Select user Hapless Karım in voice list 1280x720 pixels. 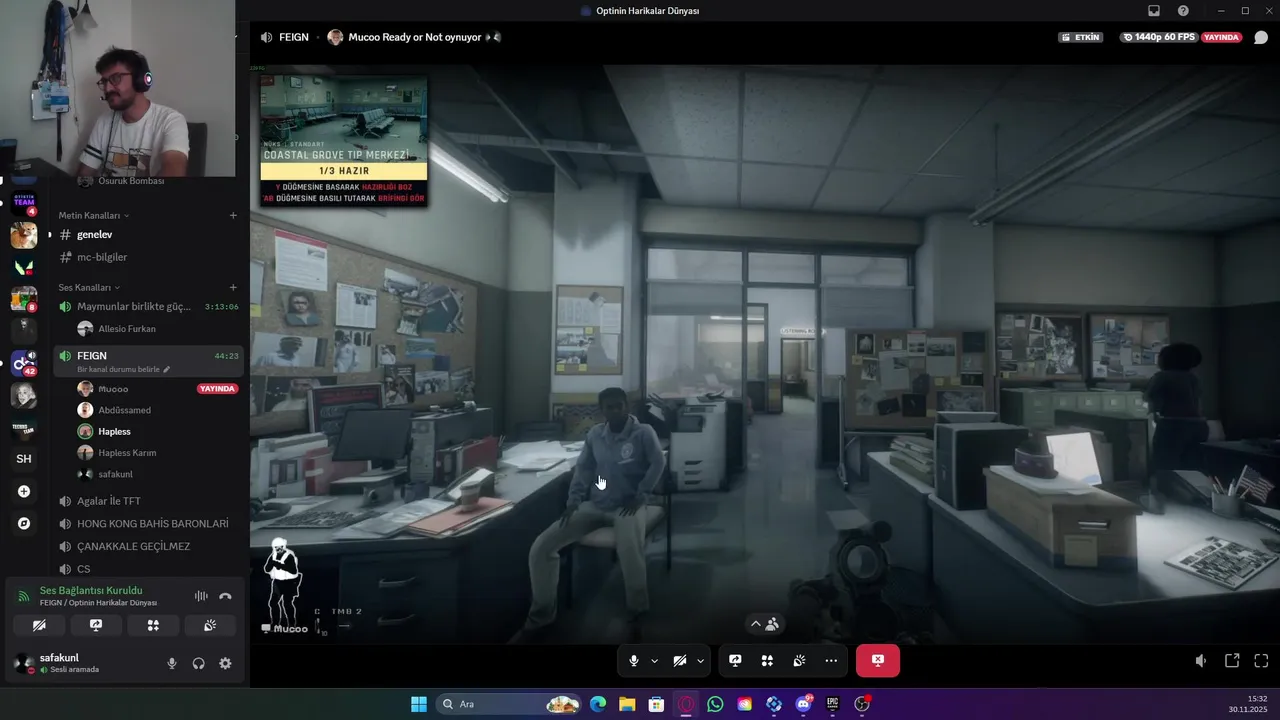[x=157, y=452]
